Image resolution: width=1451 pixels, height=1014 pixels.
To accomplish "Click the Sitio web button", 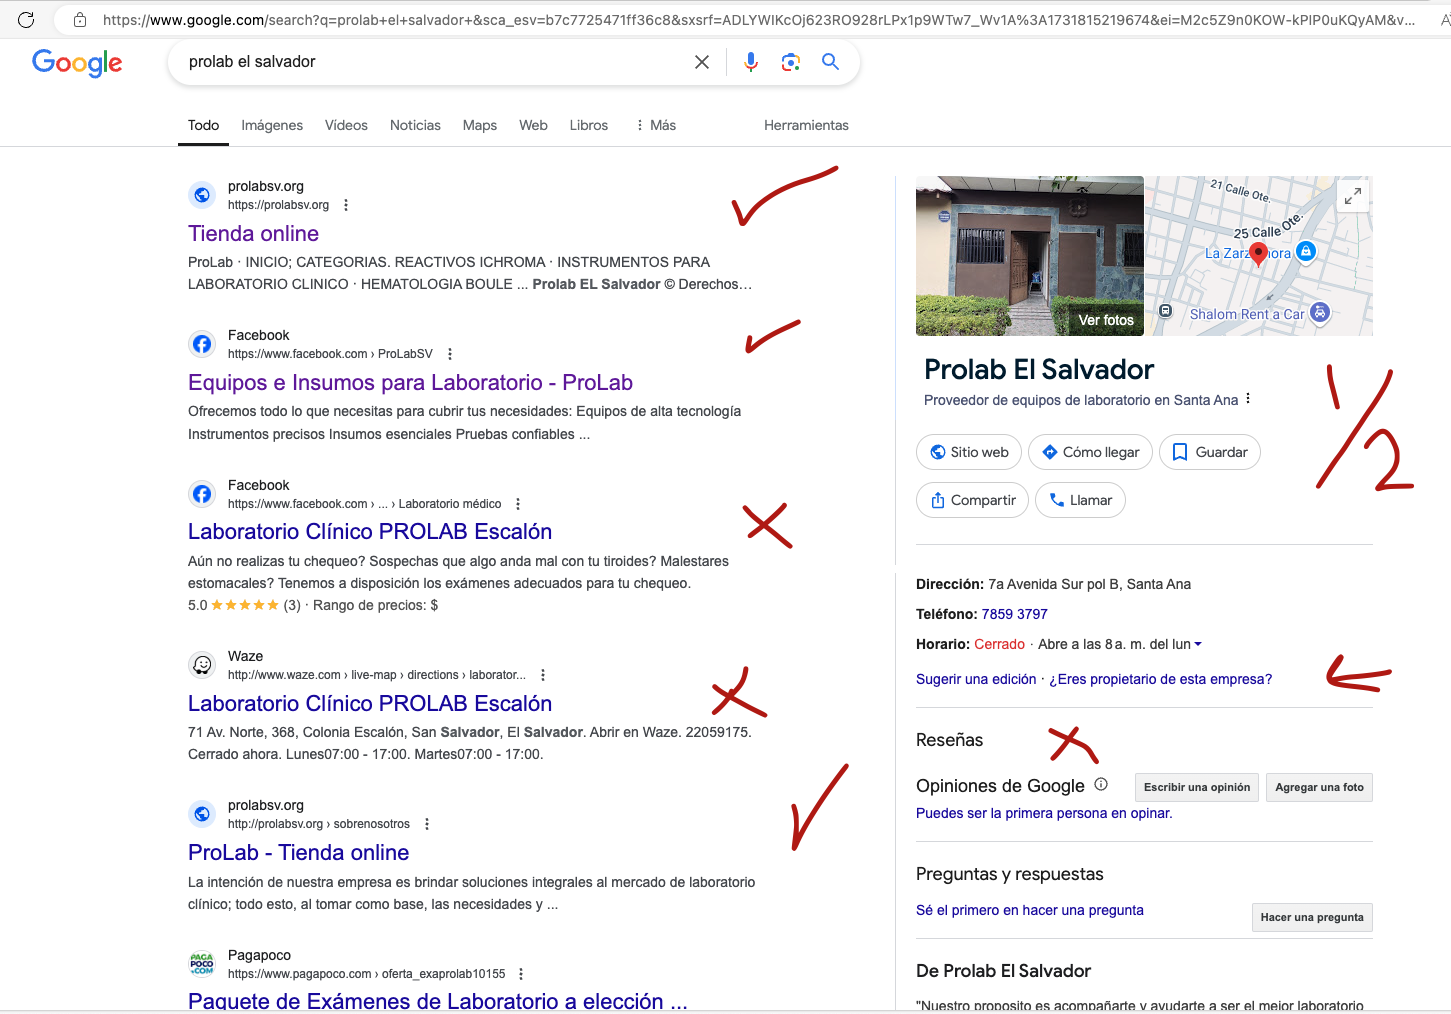I will pos(969,452).
